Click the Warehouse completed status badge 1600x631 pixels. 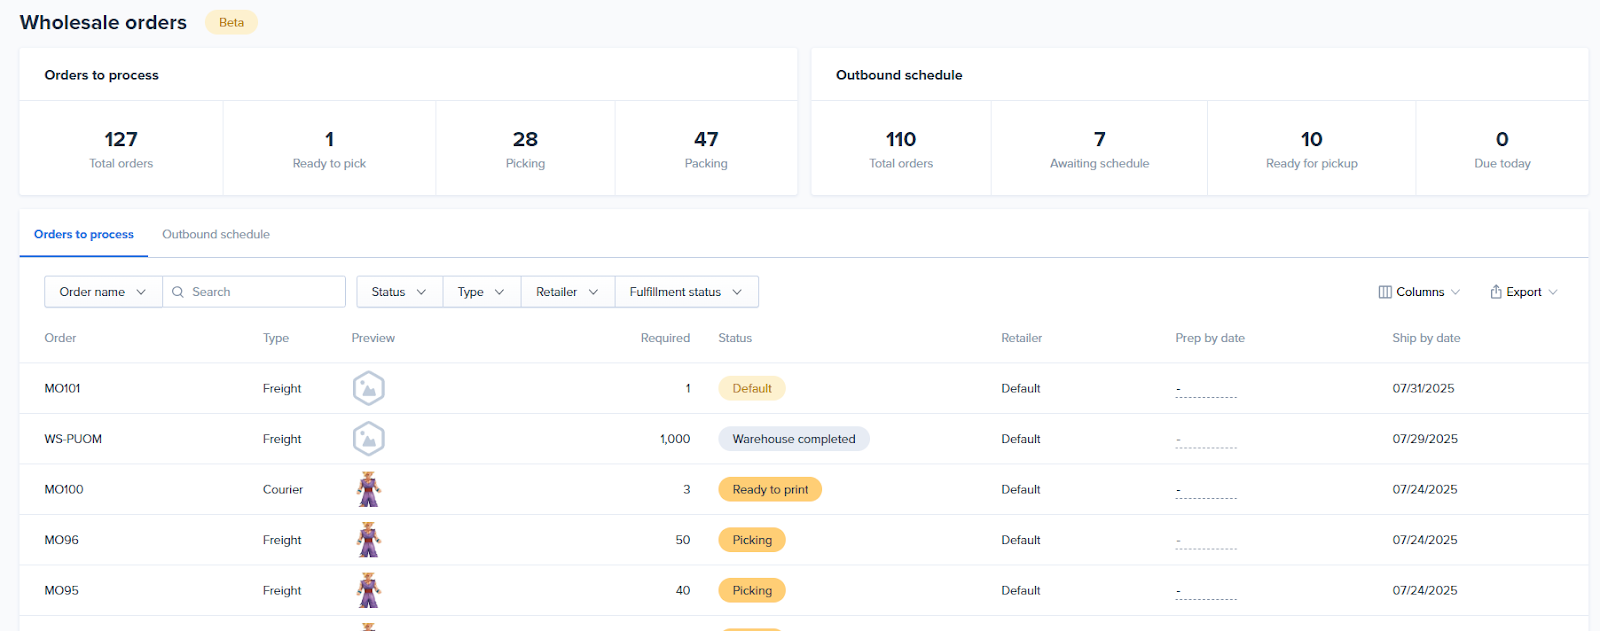click(794, 439)
